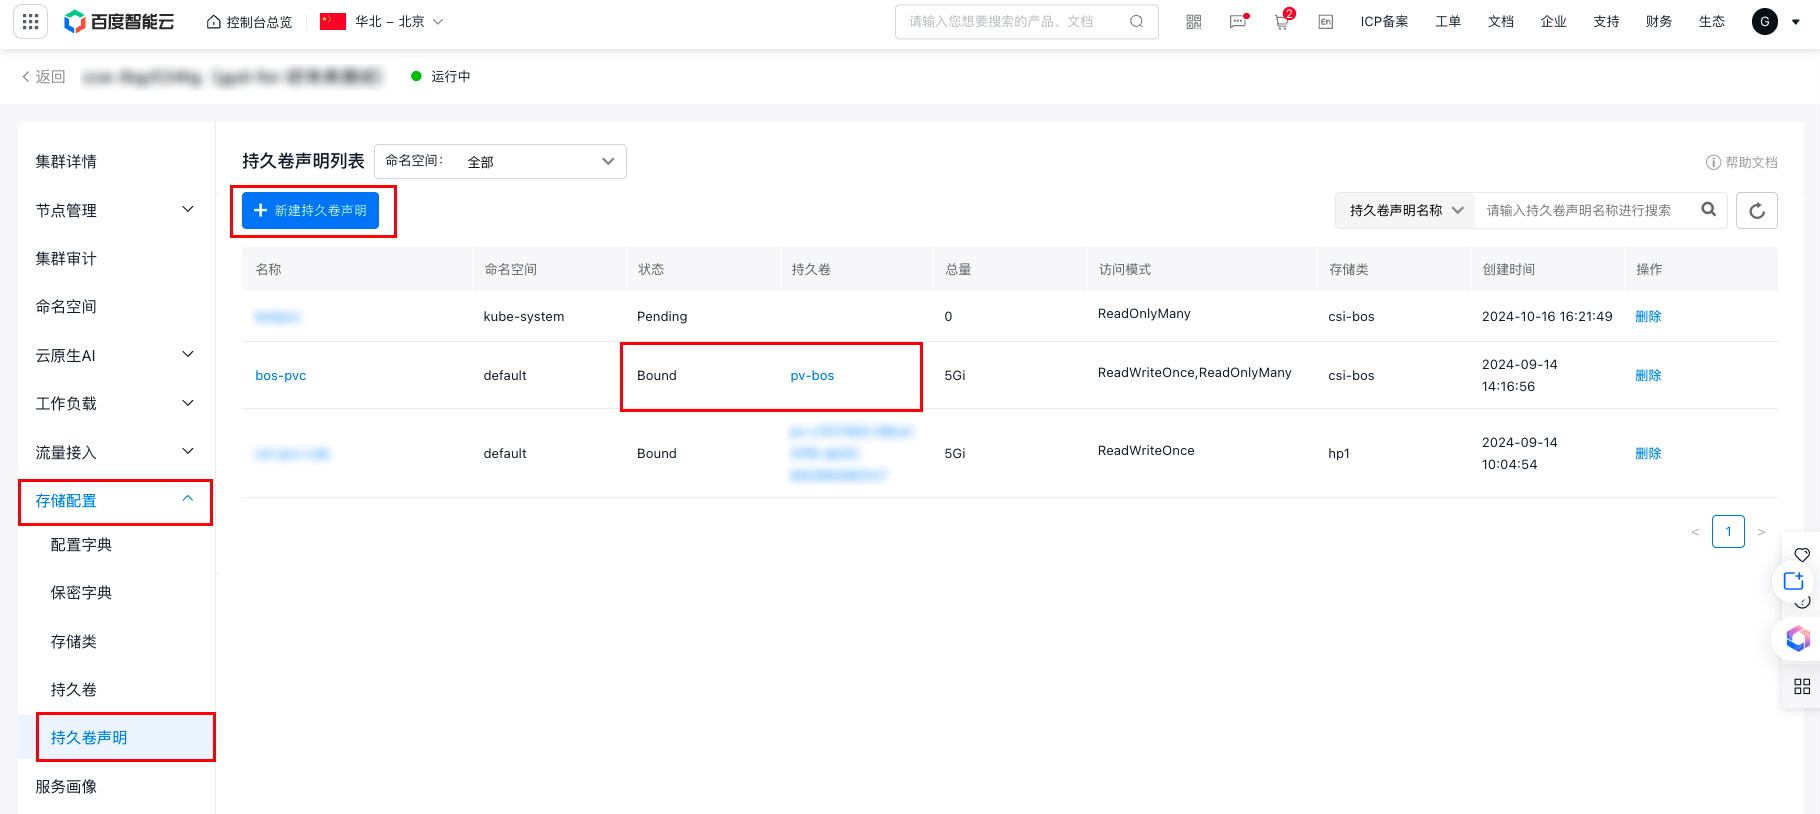The width and height of the screenshot is (1820, 814).
Task: Delete the kube-system Pending claim
Action: pyautogui.click(x=1648, y=316)
